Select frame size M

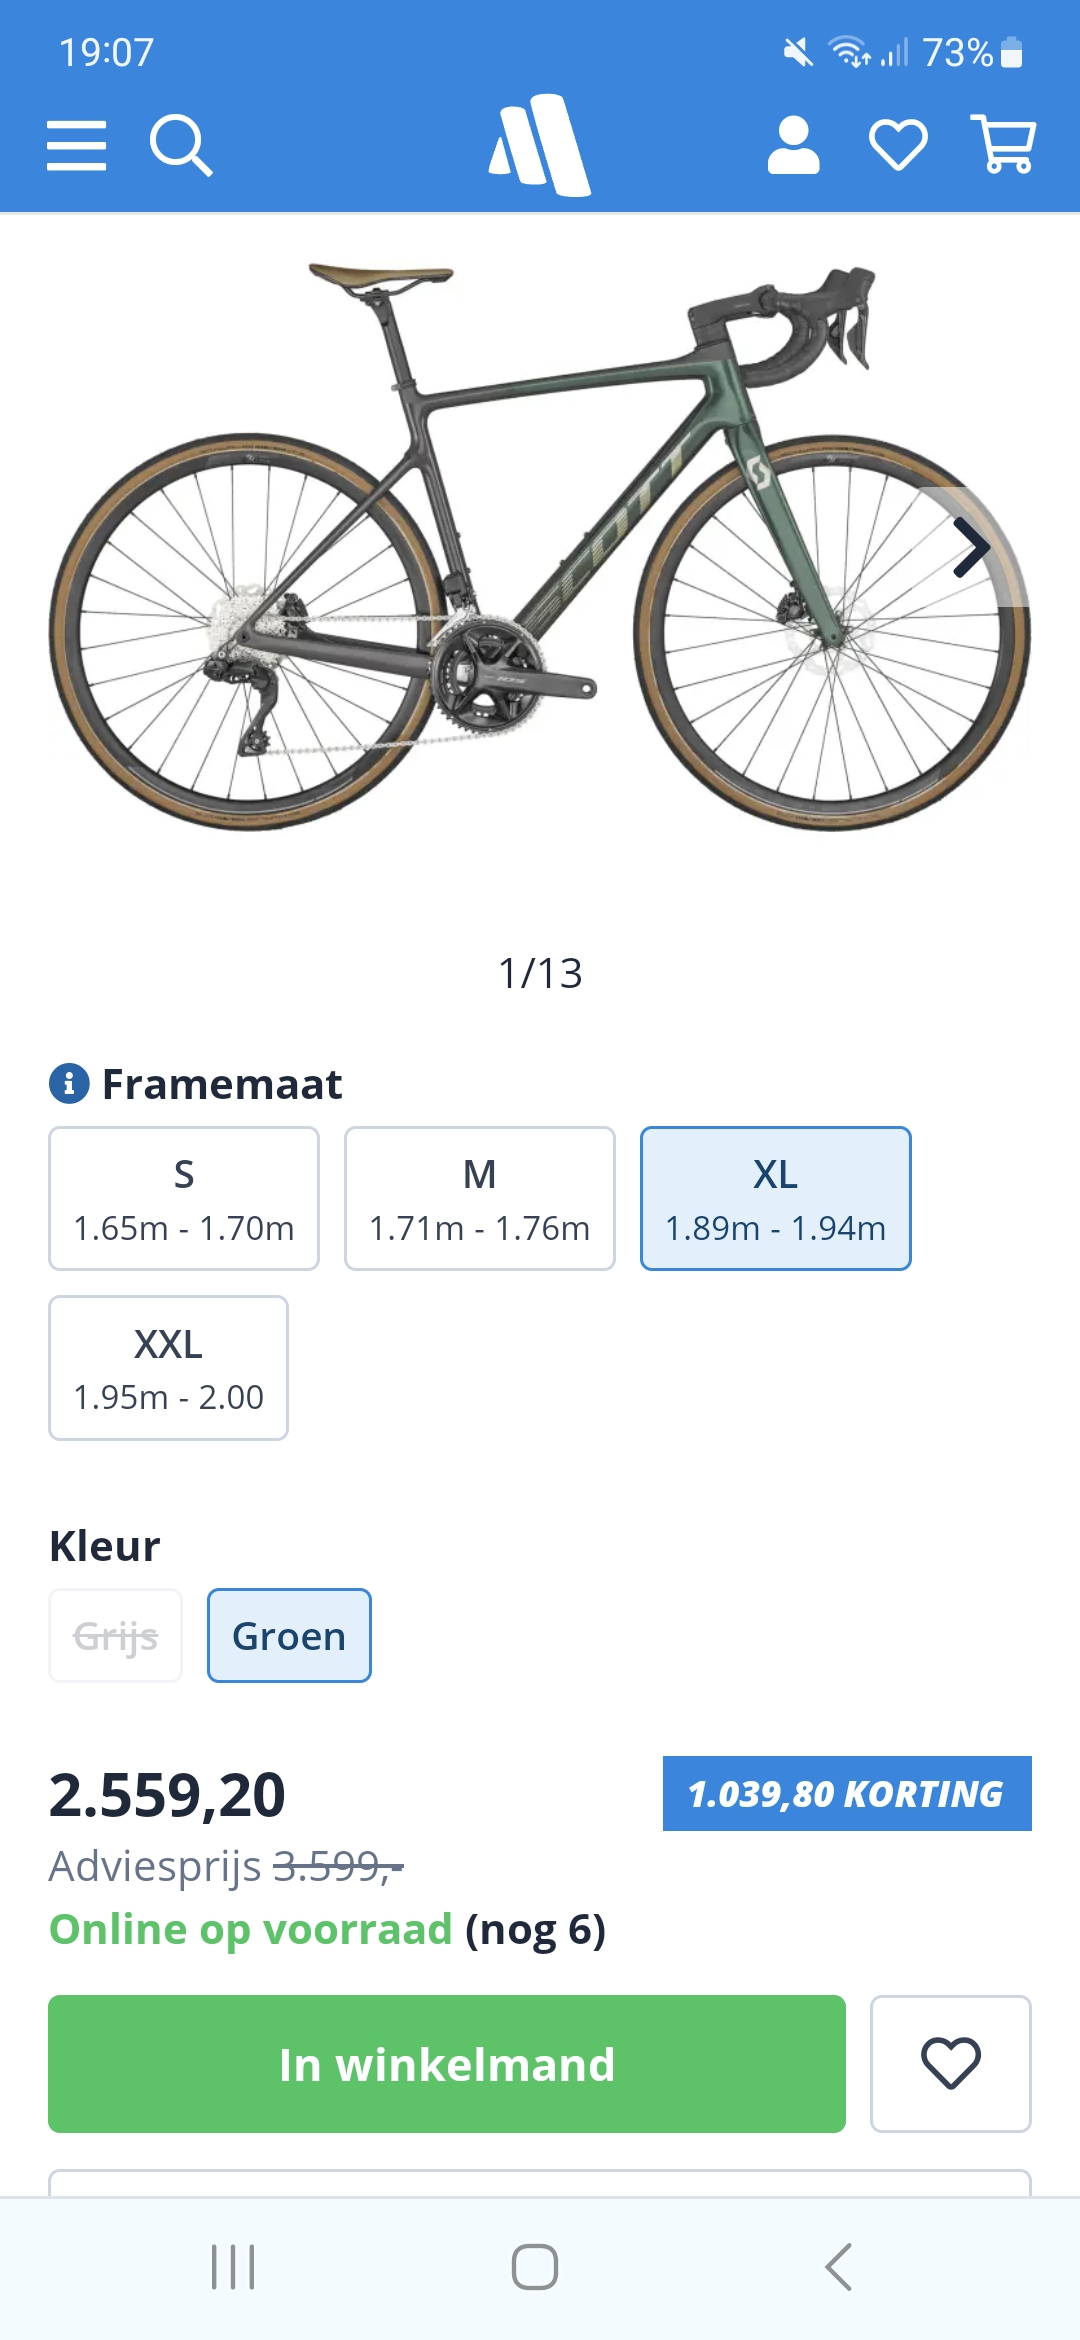[480, 1198]
